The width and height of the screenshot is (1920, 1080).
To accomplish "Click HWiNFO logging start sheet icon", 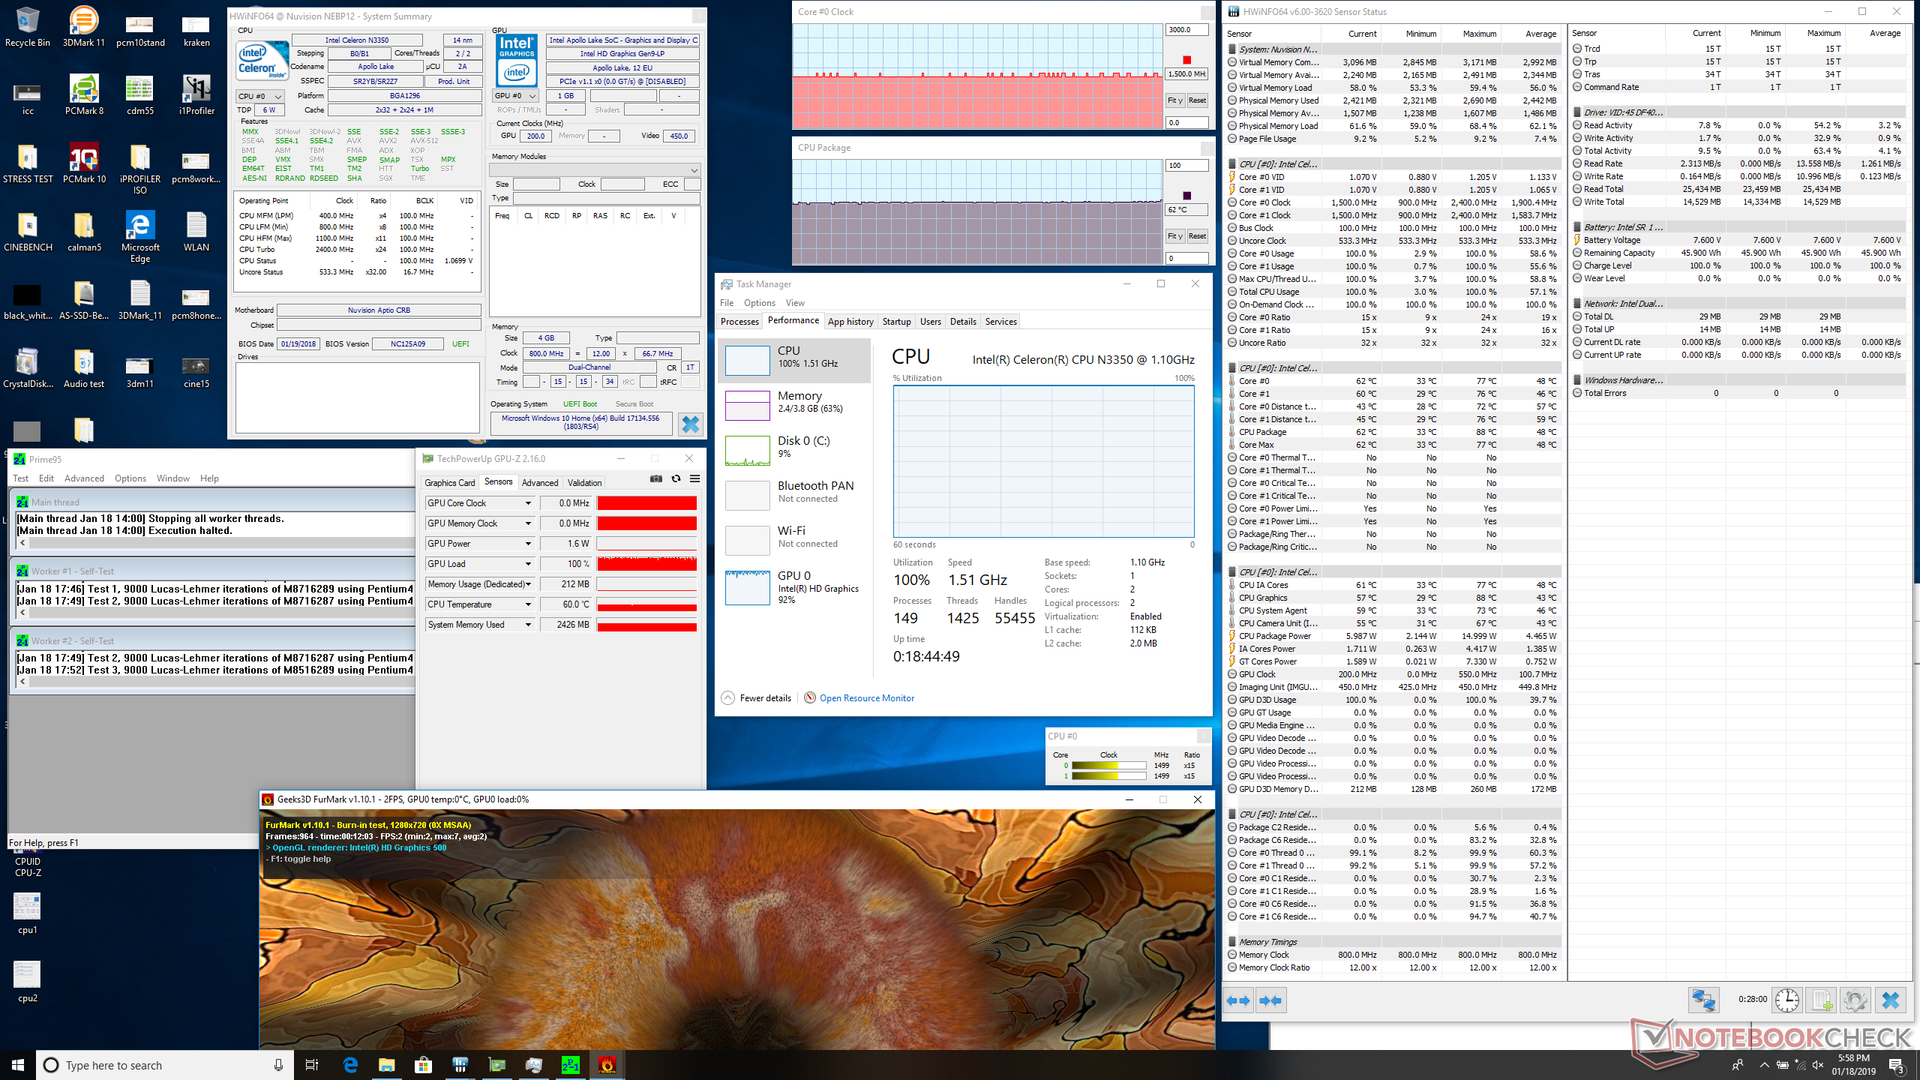I will 1822,1000.
